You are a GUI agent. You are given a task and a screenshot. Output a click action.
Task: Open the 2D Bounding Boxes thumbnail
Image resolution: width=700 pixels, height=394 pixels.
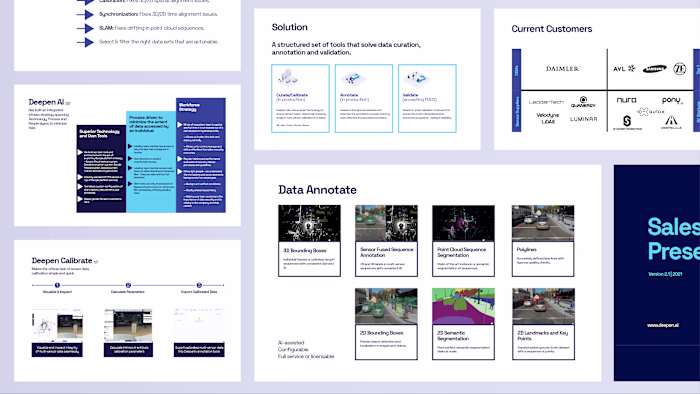coord(387,306)
